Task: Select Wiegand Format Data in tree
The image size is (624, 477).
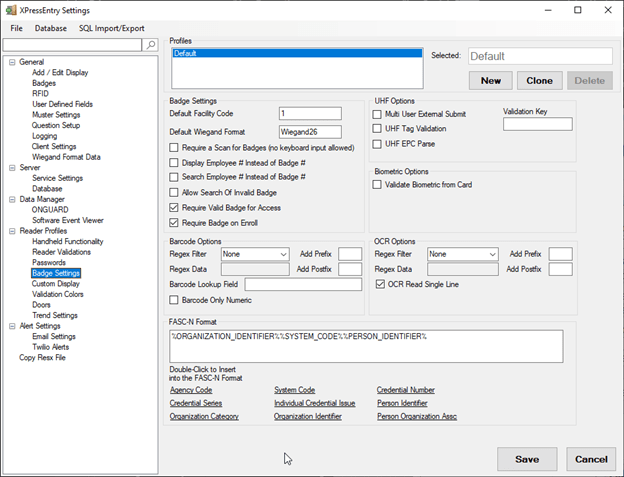Action: point(66,157)
